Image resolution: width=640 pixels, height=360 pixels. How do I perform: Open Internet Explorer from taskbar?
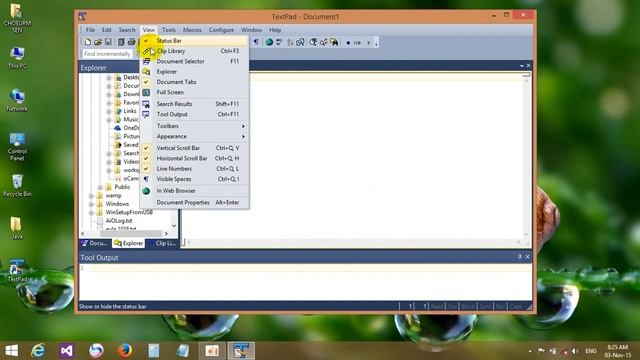38,351
